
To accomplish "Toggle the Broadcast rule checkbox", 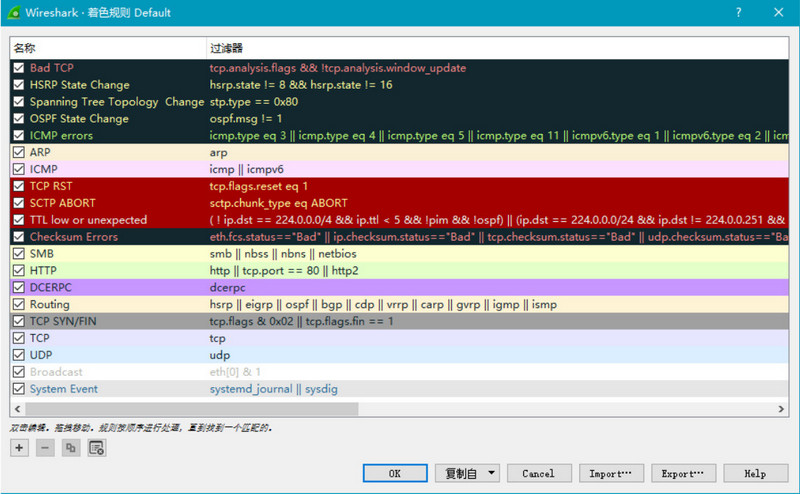I will (19, 372).
